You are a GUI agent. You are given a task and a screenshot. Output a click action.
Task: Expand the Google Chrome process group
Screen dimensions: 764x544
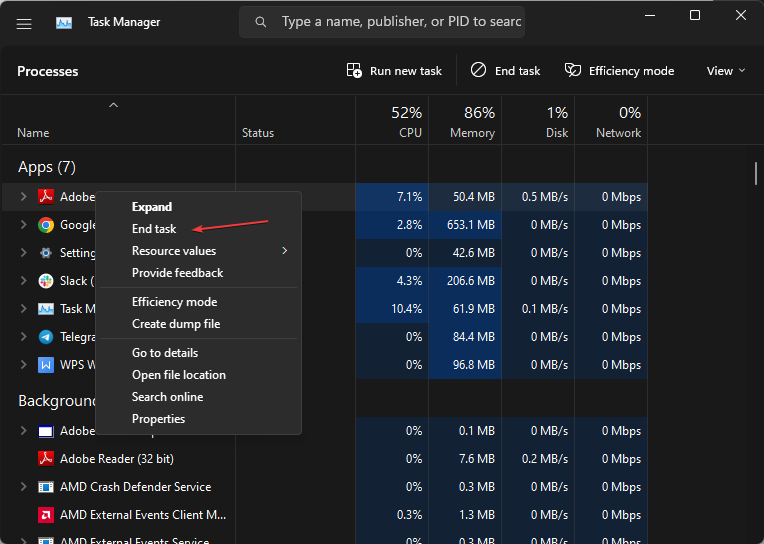pyautogui.click(x=24, y=225)
